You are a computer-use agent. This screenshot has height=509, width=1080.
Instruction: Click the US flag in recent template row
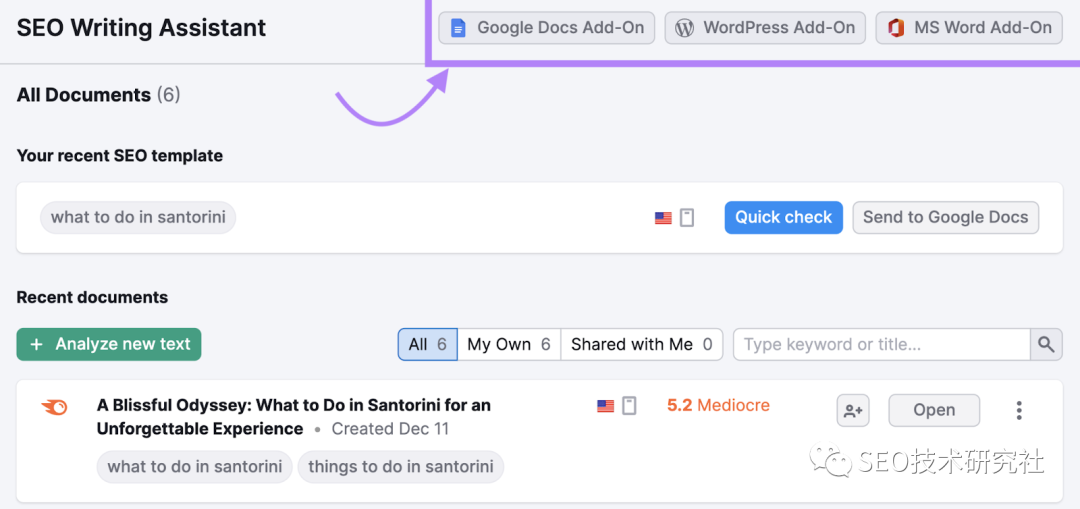click(663, 218)
